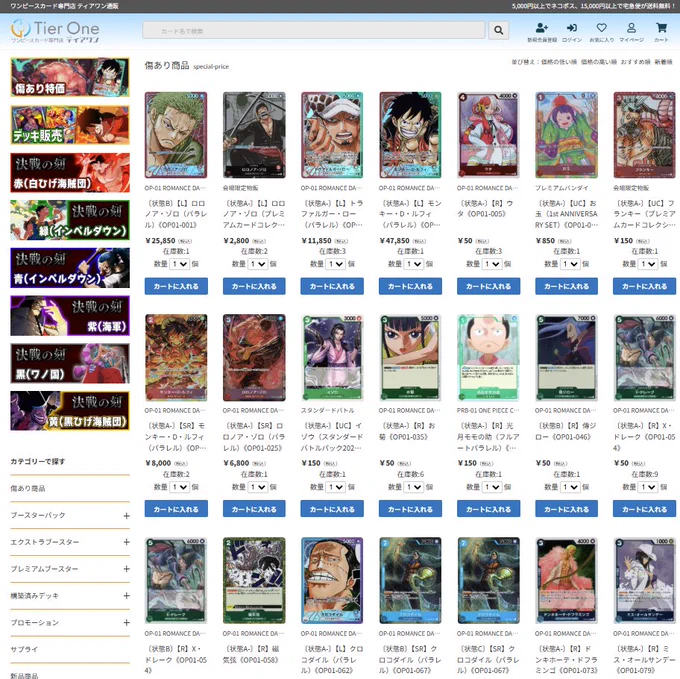Open 決戦の刻 黒(ワノ国) banner
The image size is (680, 679).
click(x=70, y=363)
